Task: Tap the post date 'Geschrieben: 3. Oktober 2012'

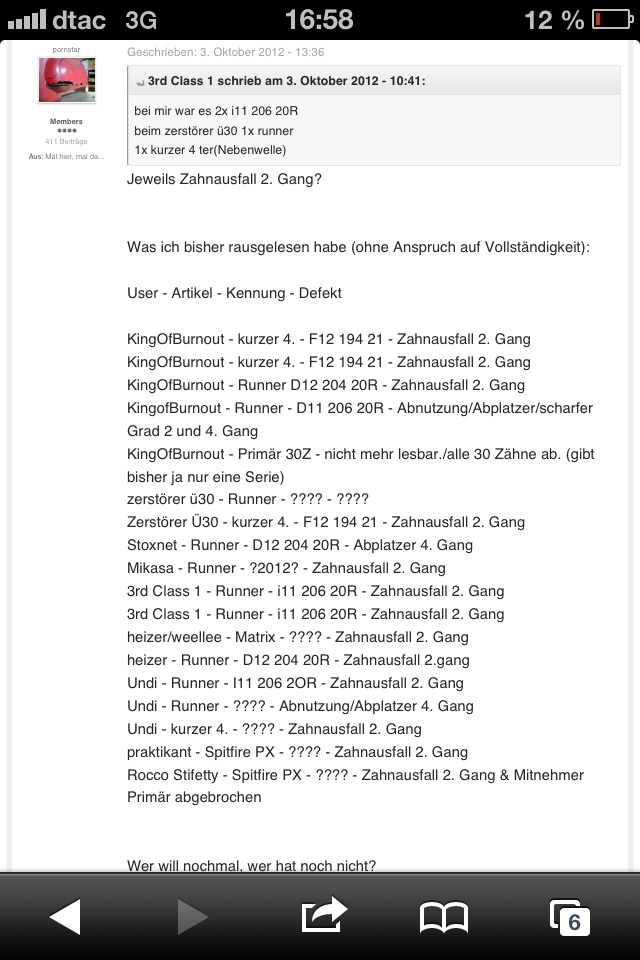Action: (226, 52)
